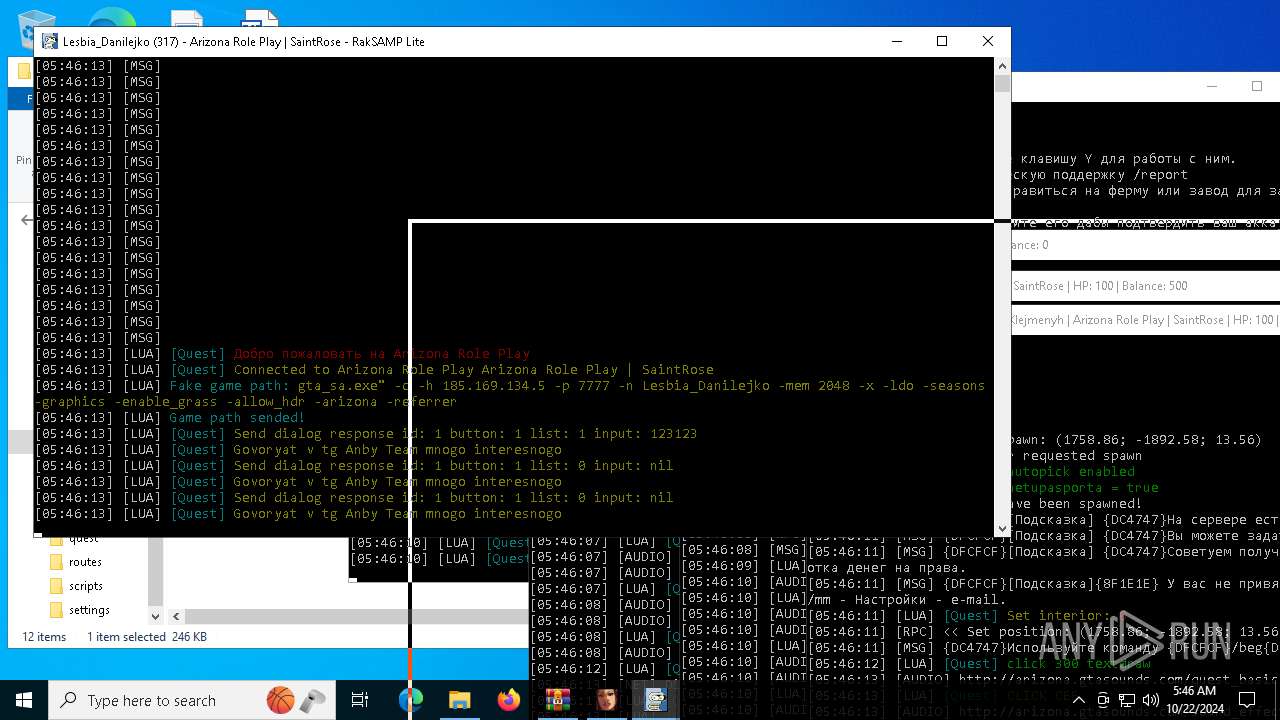
Task: Click the RakSAMP console scrollbar thumb
Action: click(1002, 84)
